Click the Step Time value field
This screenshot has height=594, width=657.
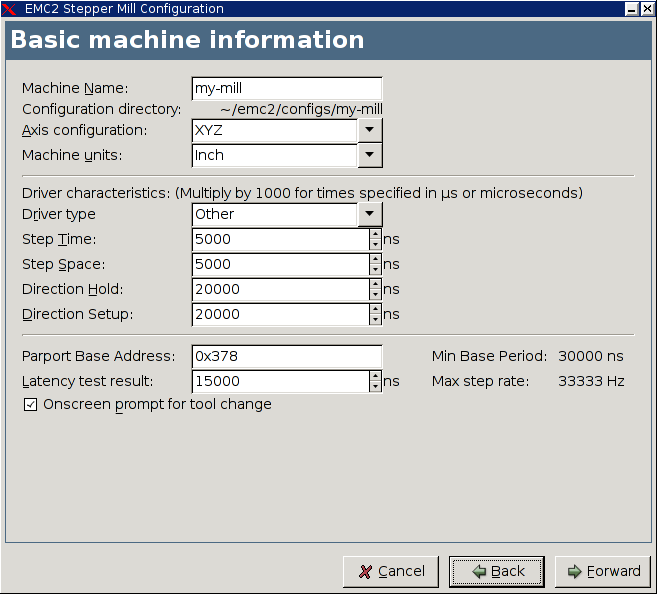[281, 239]
